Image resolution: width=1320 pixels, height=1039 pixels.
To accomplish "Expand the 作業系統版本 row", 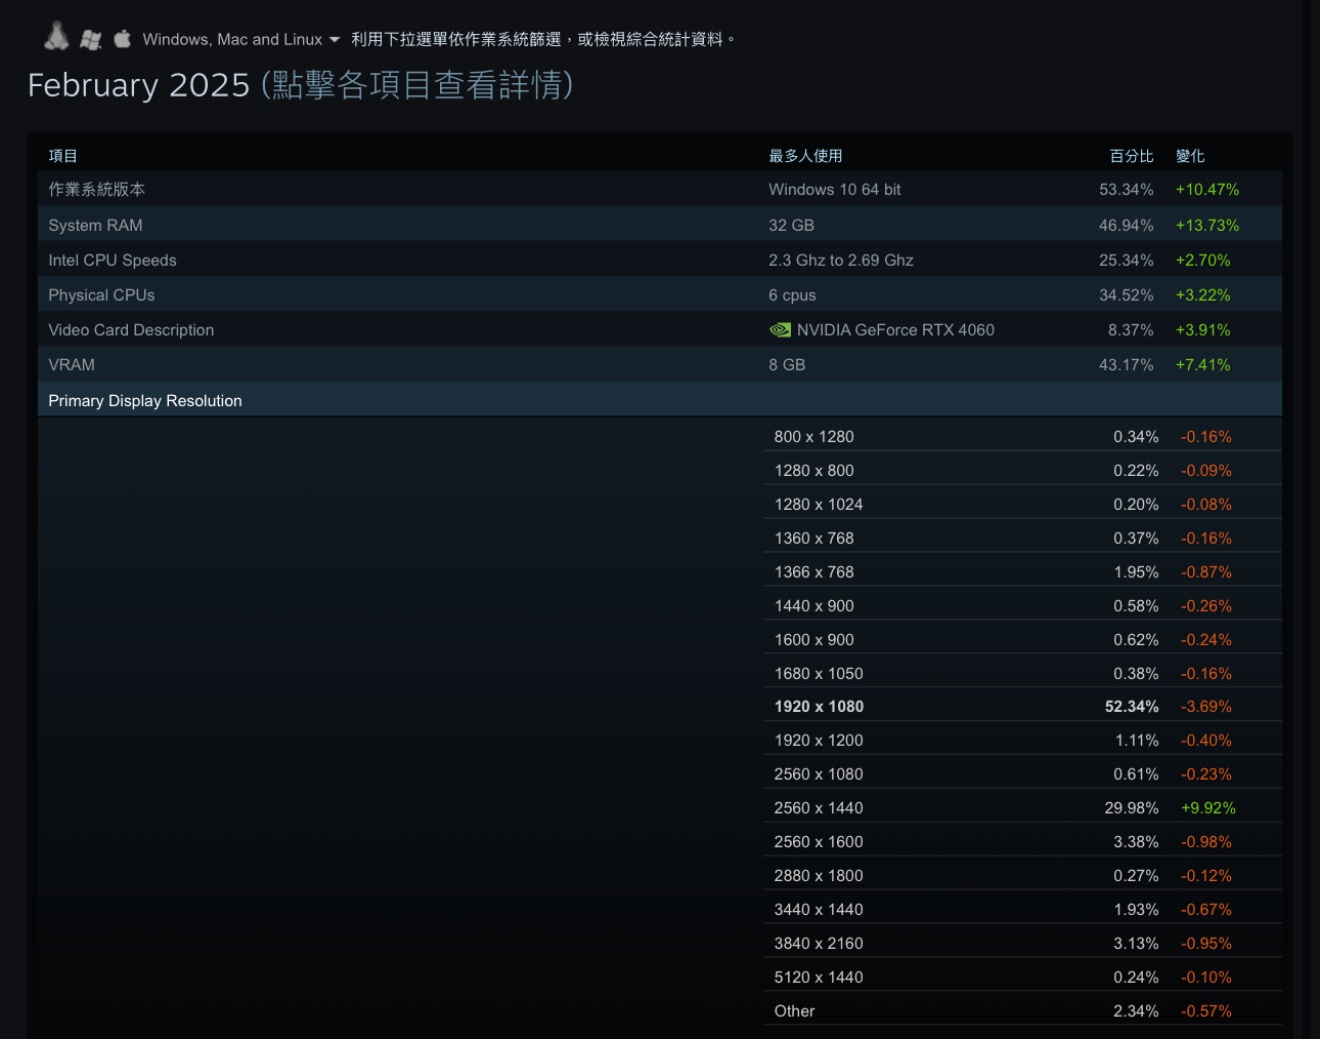I will [96, 189].
